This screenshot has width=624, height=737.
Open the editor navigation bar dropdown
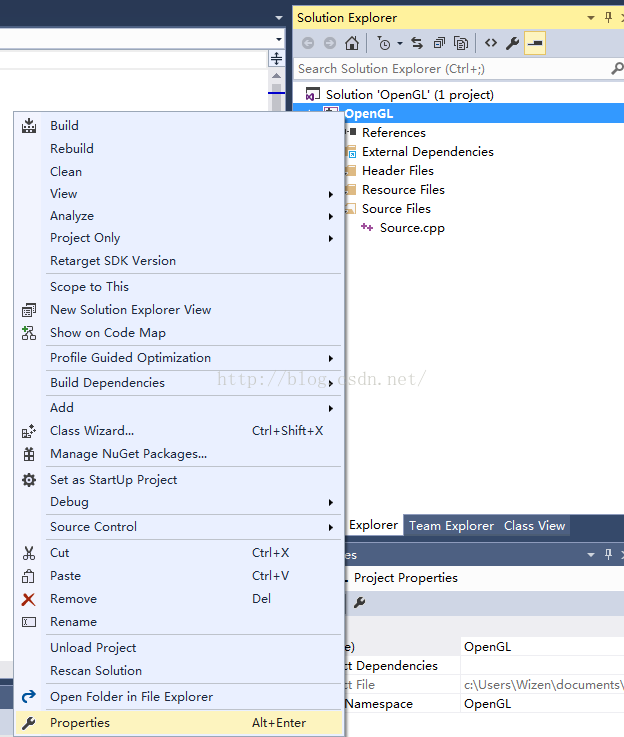[x=279, y=39]
